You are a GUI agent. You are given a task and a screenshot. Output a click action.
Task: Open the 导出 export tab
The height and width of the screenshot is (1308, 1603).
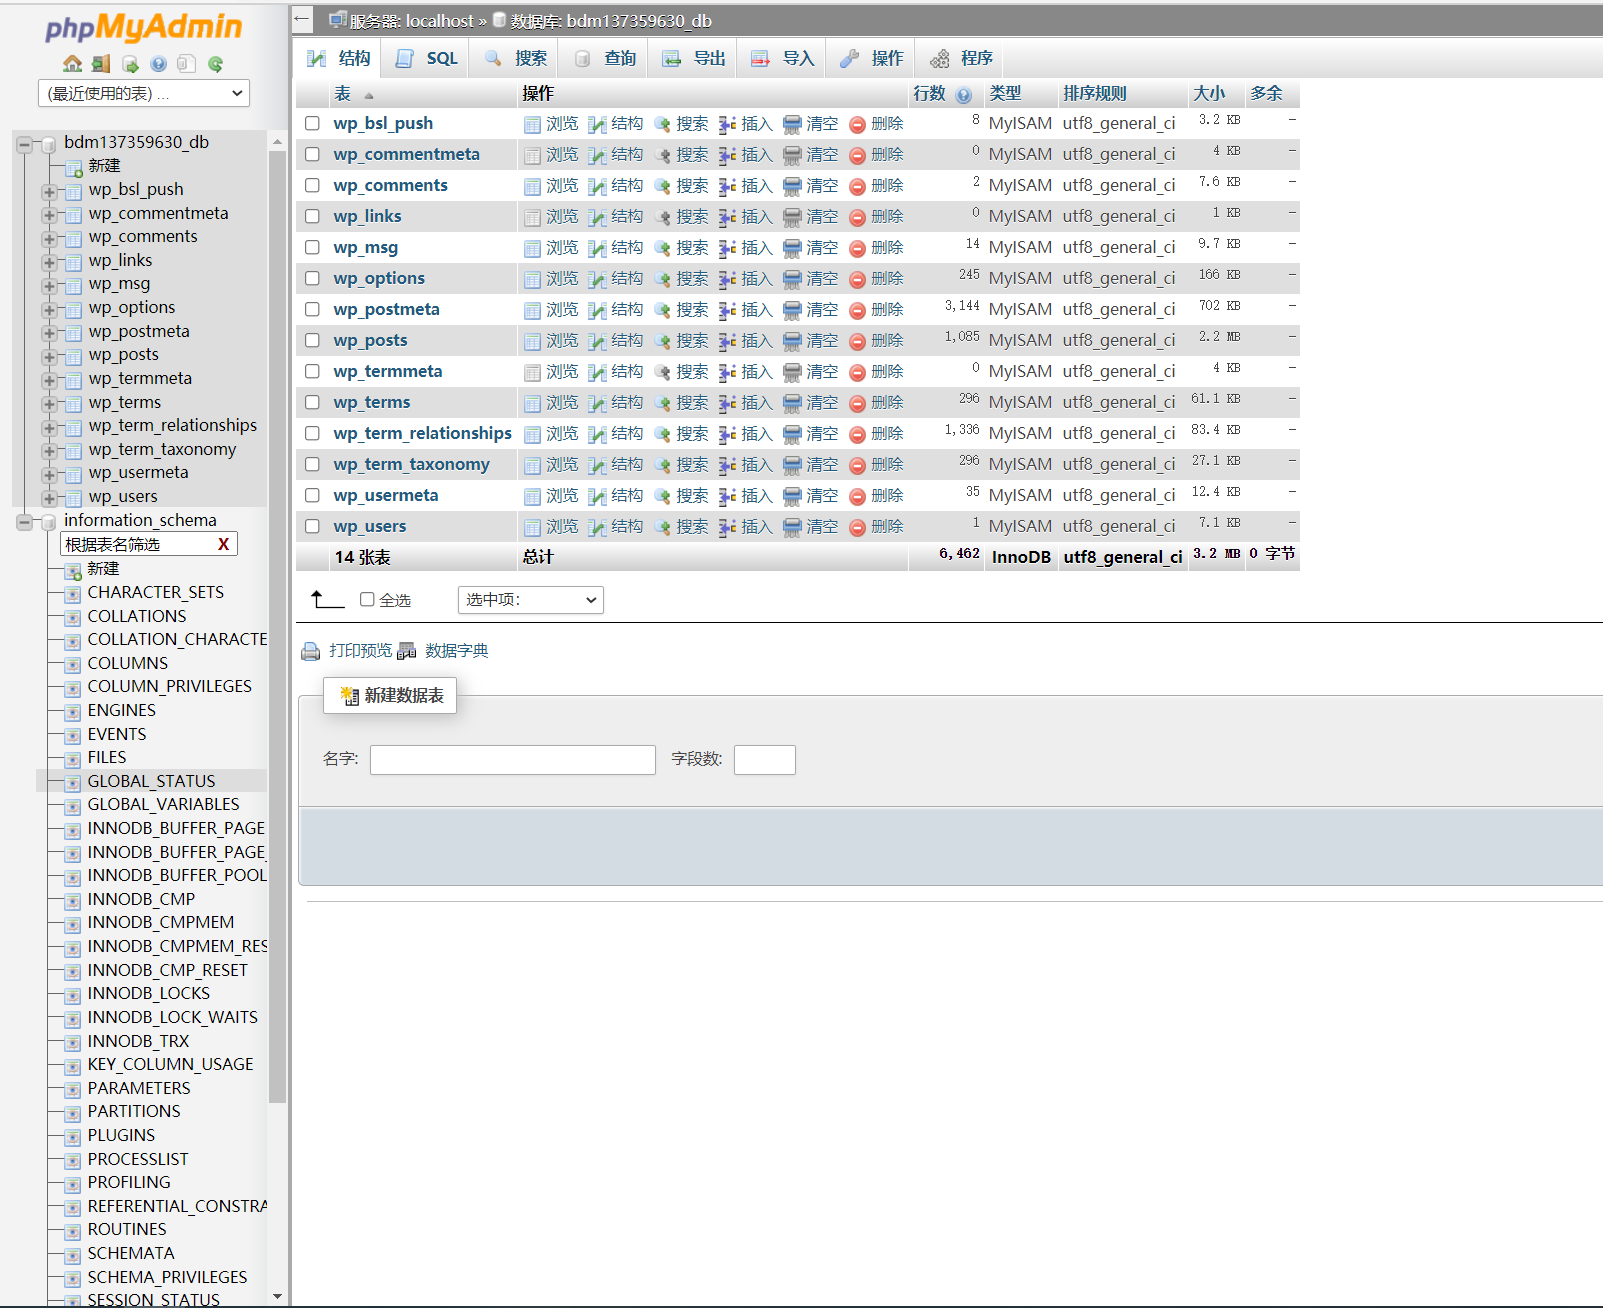(x=694, y=58)
